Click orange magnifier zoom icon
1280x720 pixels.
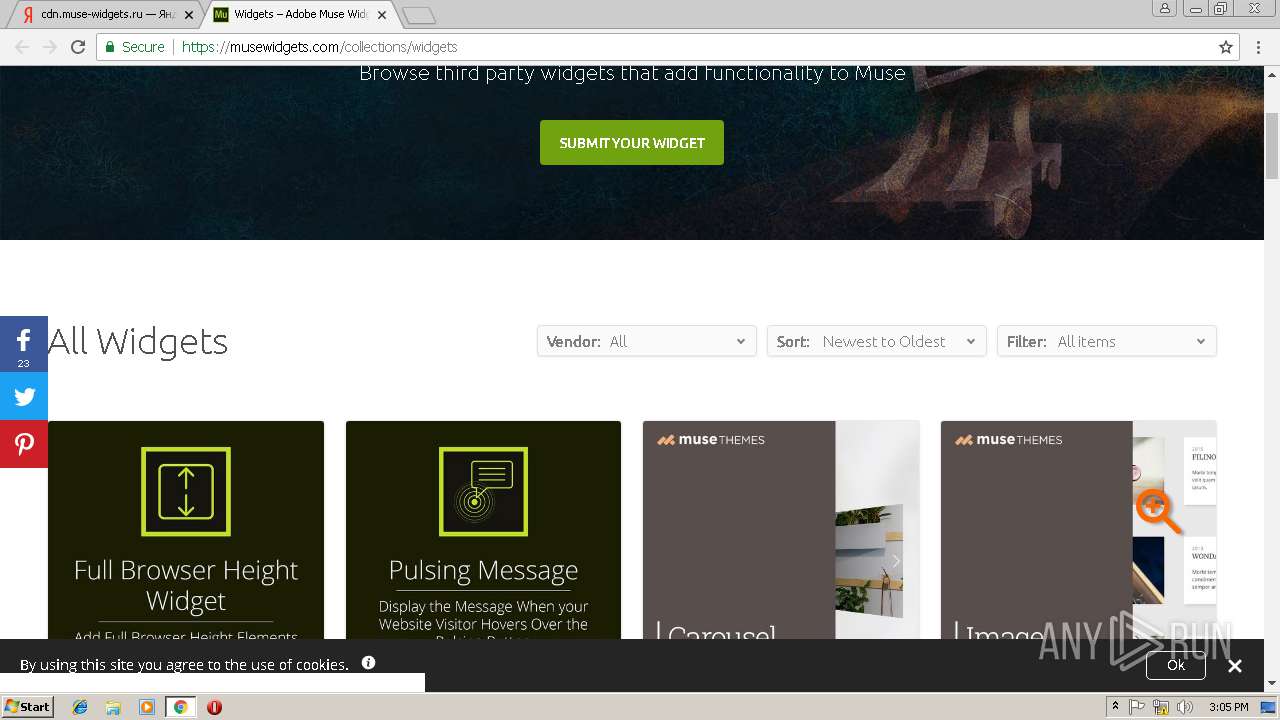click(x=1158, y=511)
